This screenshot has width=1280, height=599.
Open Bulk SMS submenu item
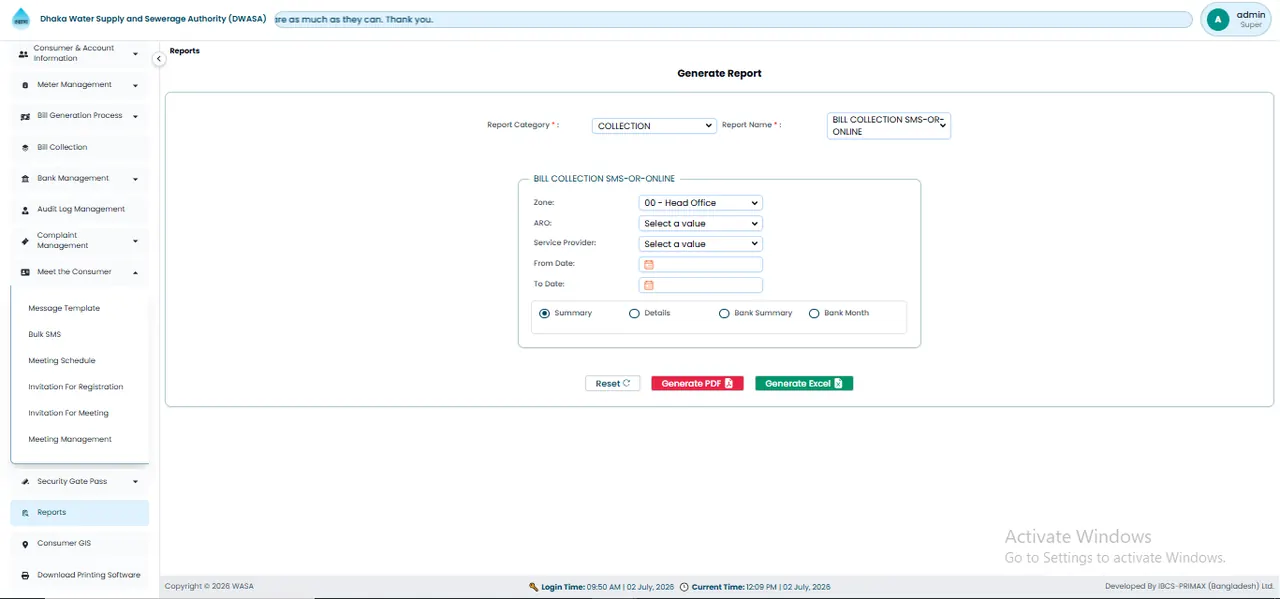45,334
